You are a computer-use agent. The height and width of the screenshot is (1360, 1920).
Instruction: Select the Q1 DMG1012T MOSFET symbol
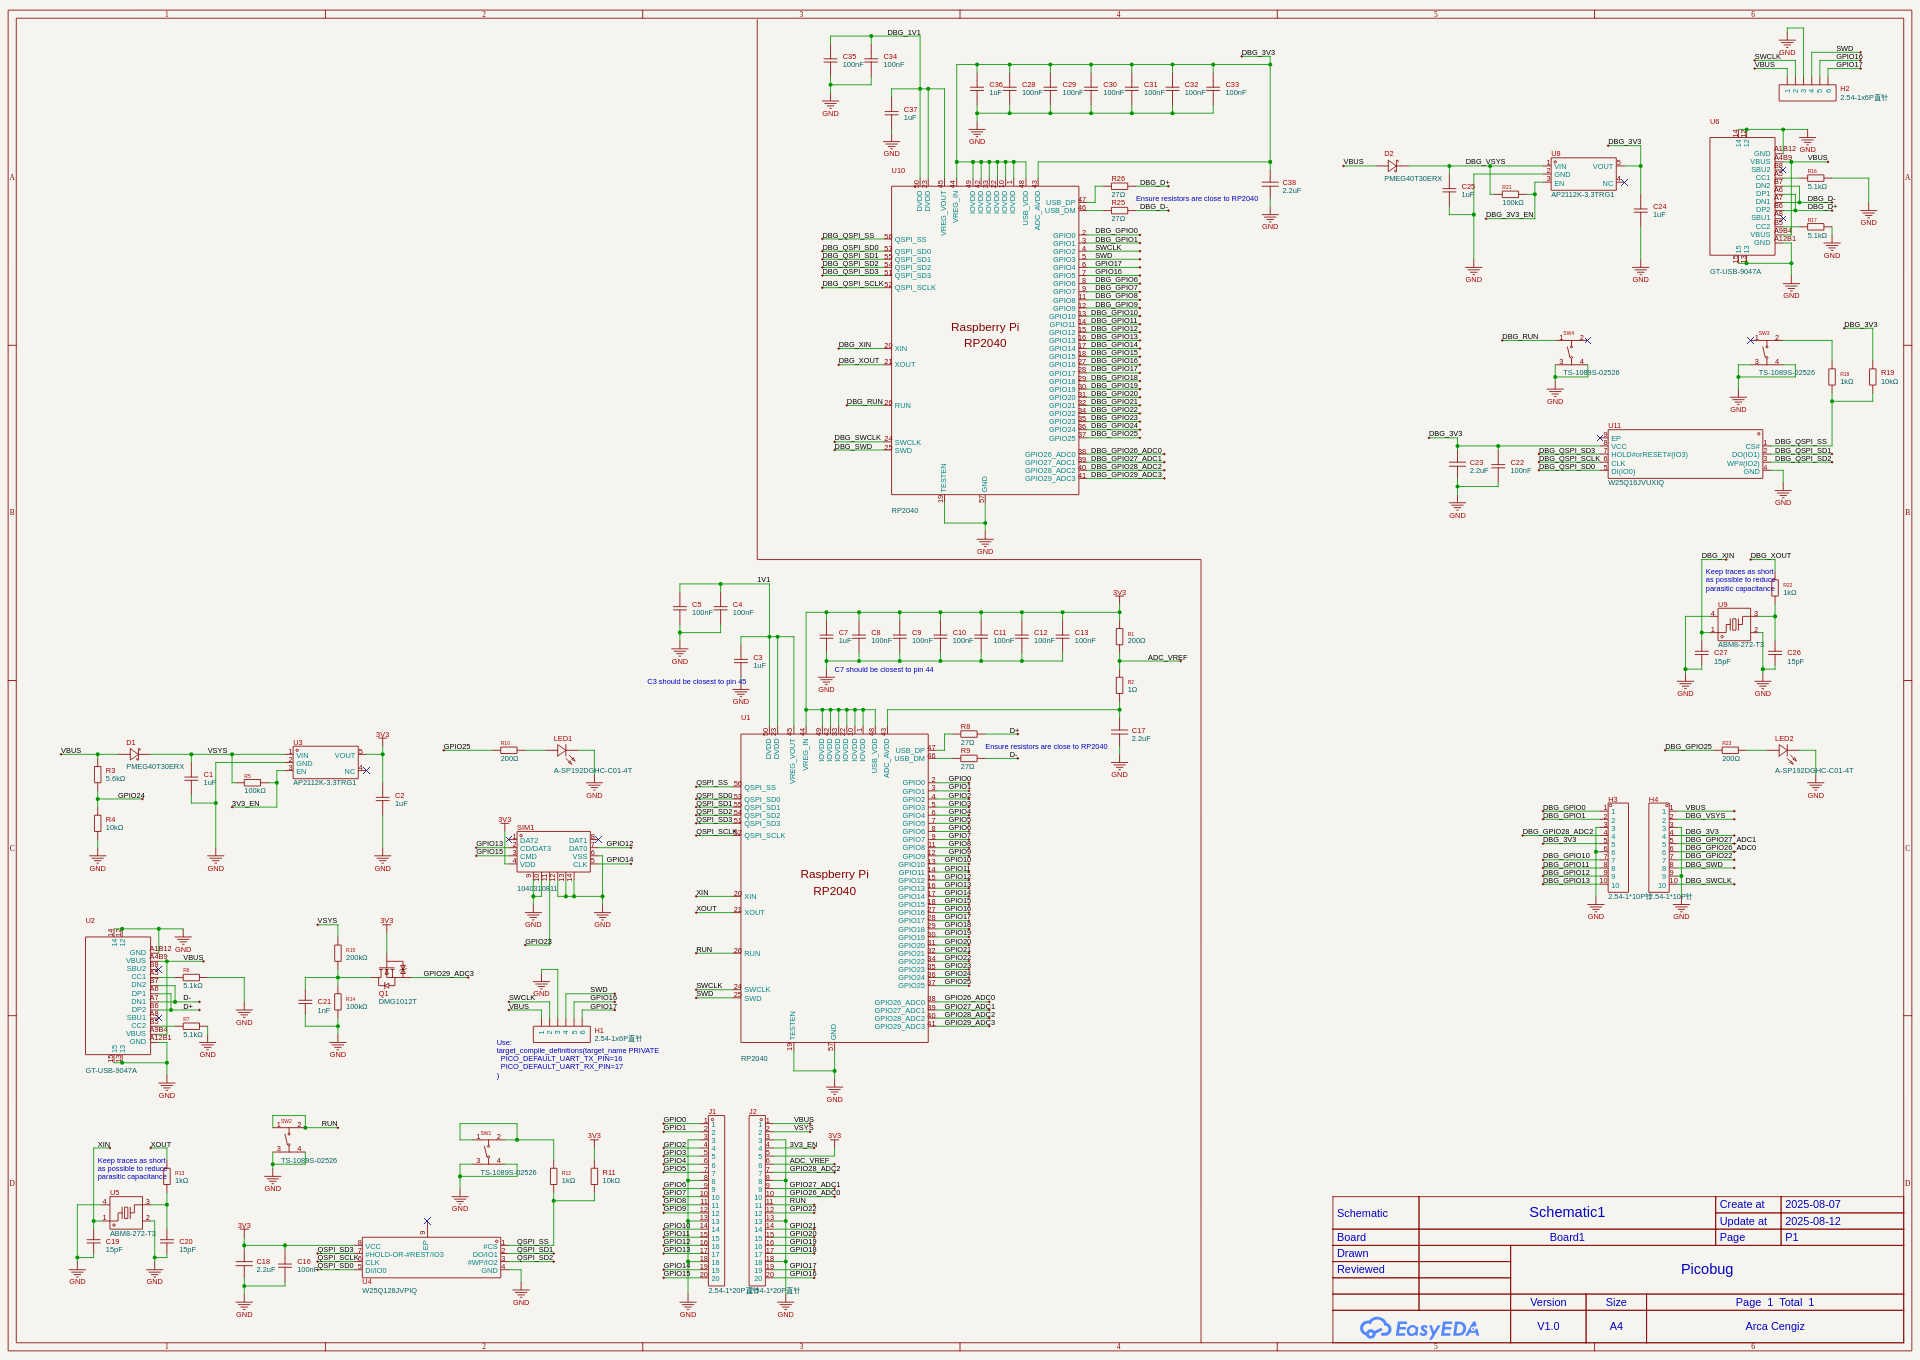pos(391,973)
